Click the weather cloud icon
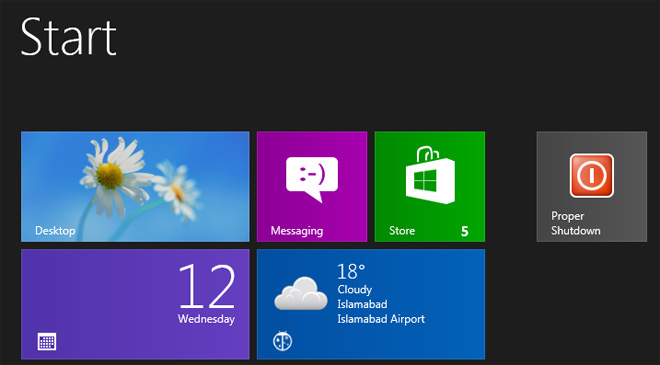Viewport: 660px width, 365px height. [301, 293]
